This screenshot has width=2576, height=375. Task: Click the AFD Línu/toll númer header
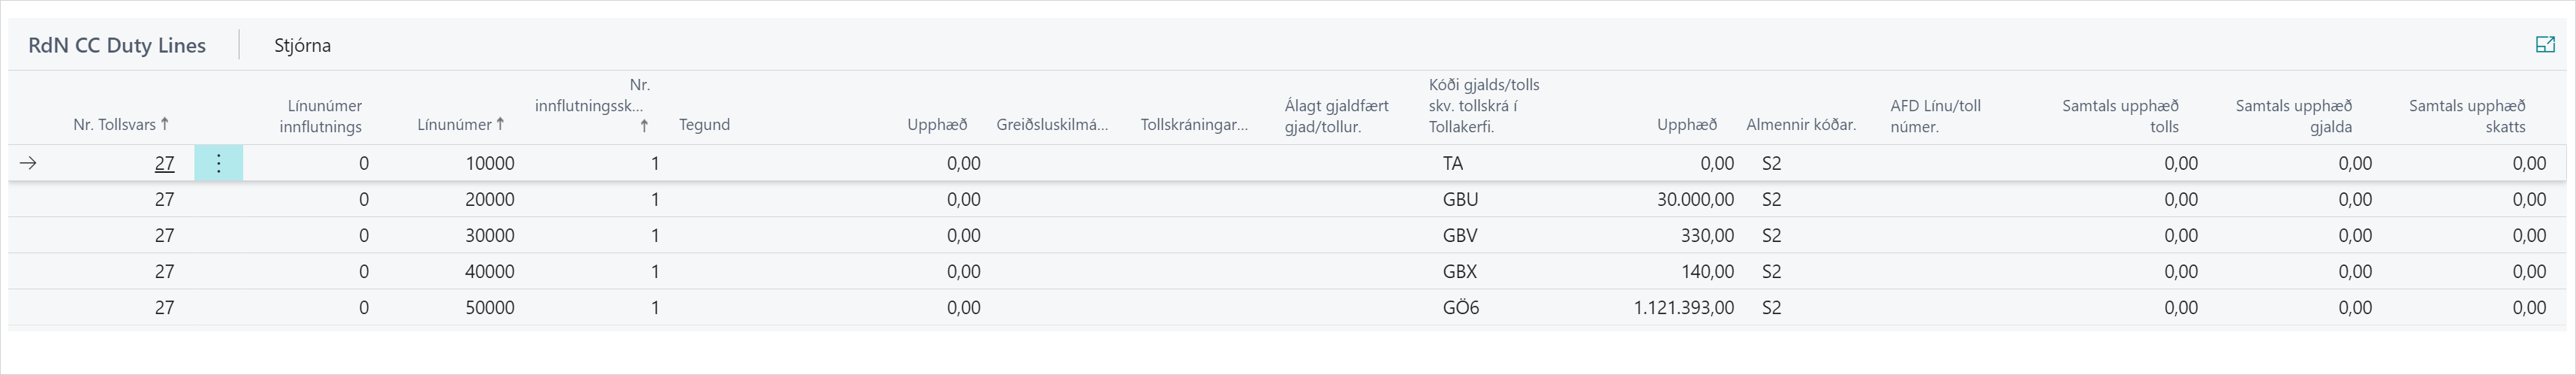(1935, 116)
